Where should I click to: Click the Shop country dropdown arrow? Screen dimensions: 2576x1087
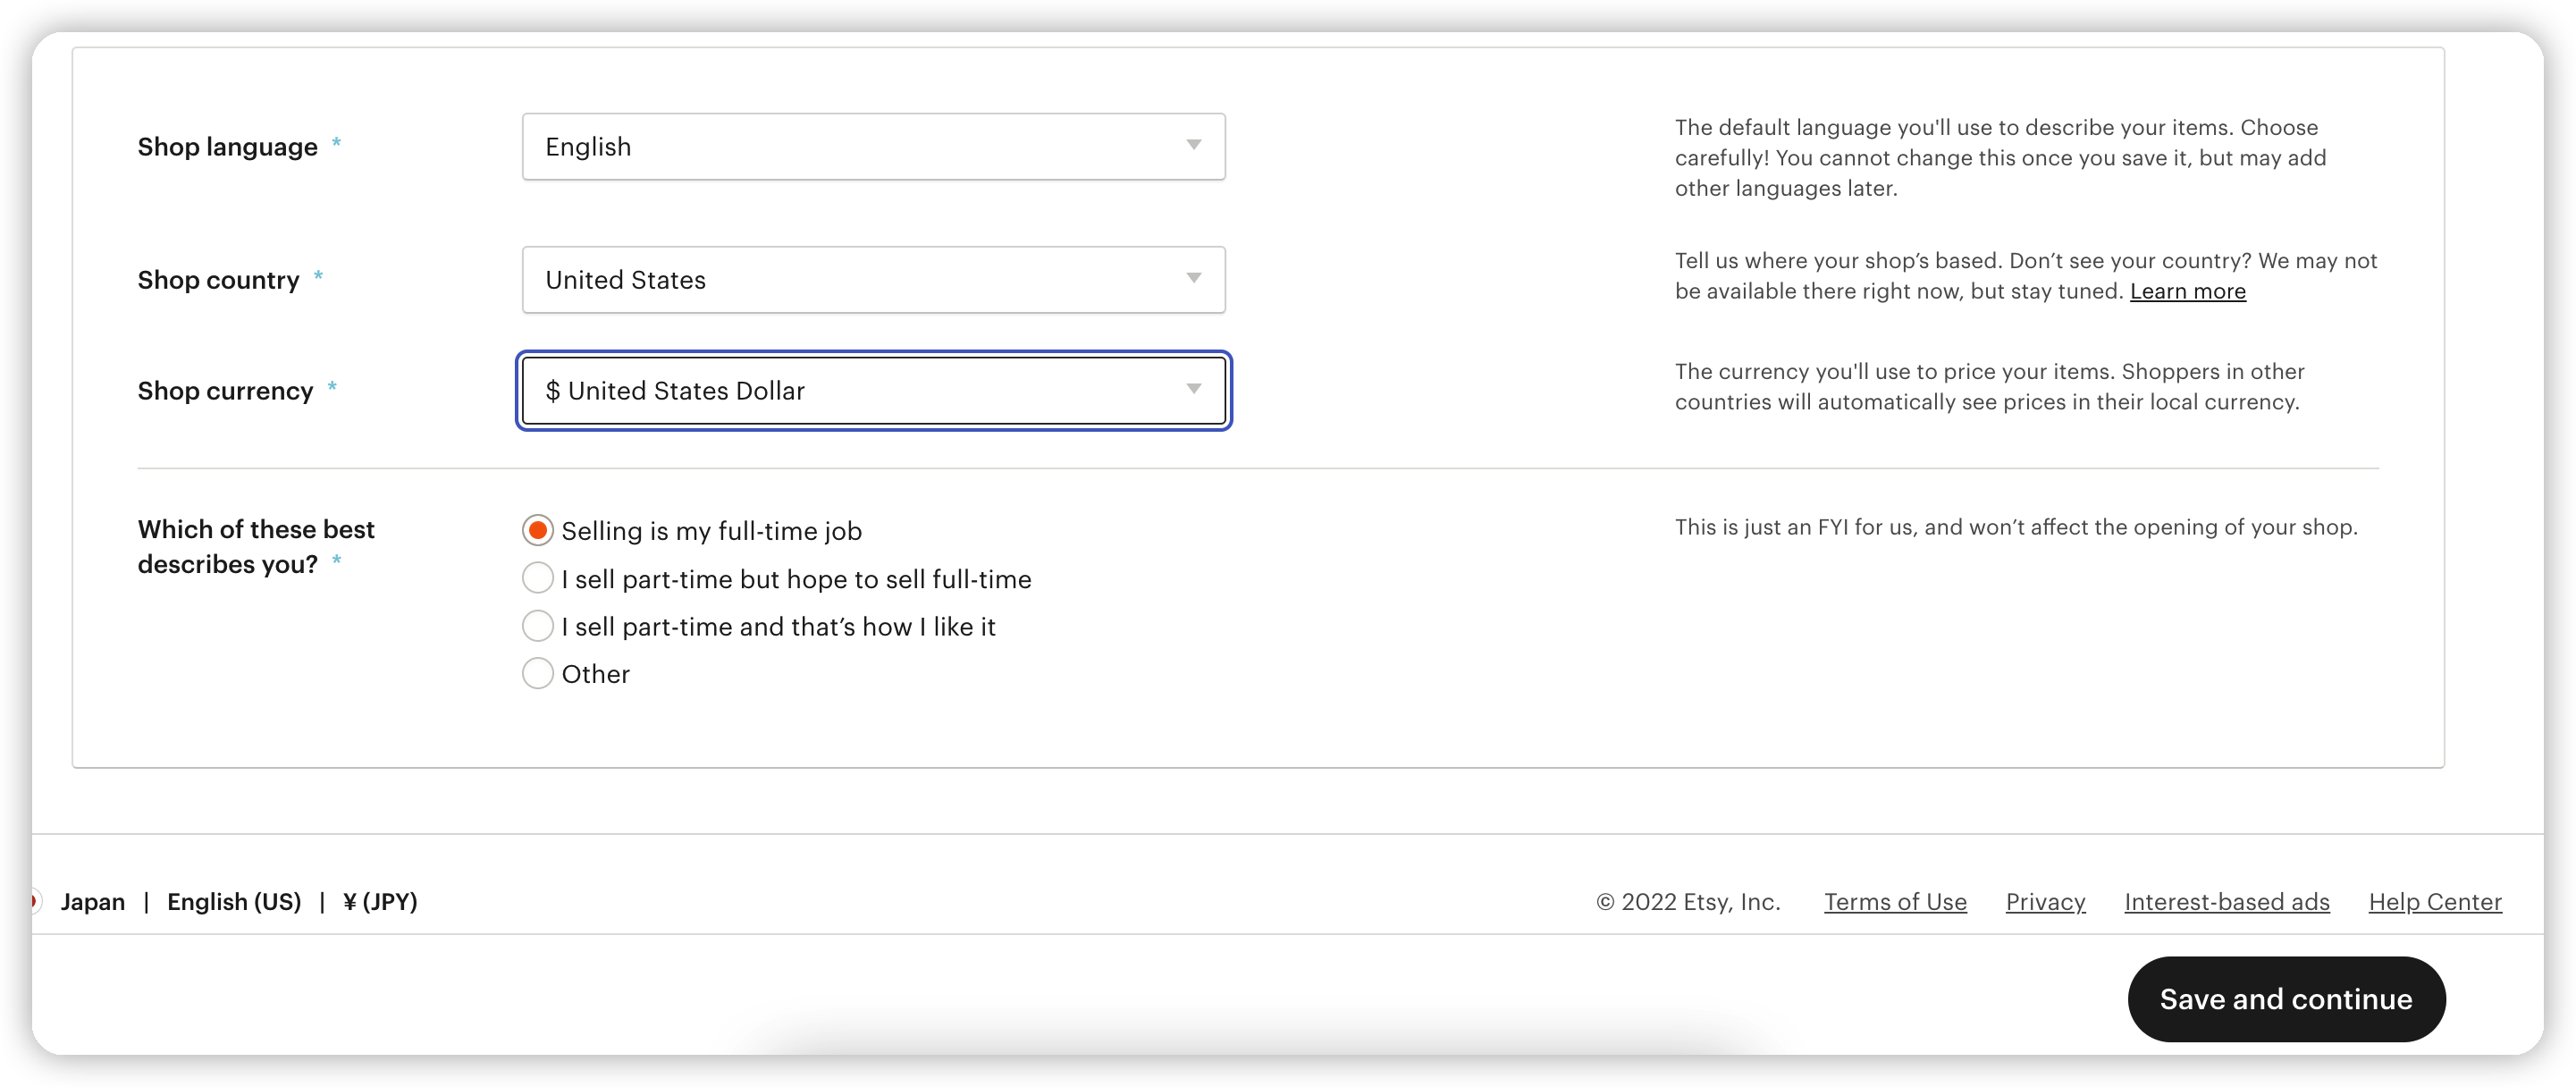click(1193, 279)
